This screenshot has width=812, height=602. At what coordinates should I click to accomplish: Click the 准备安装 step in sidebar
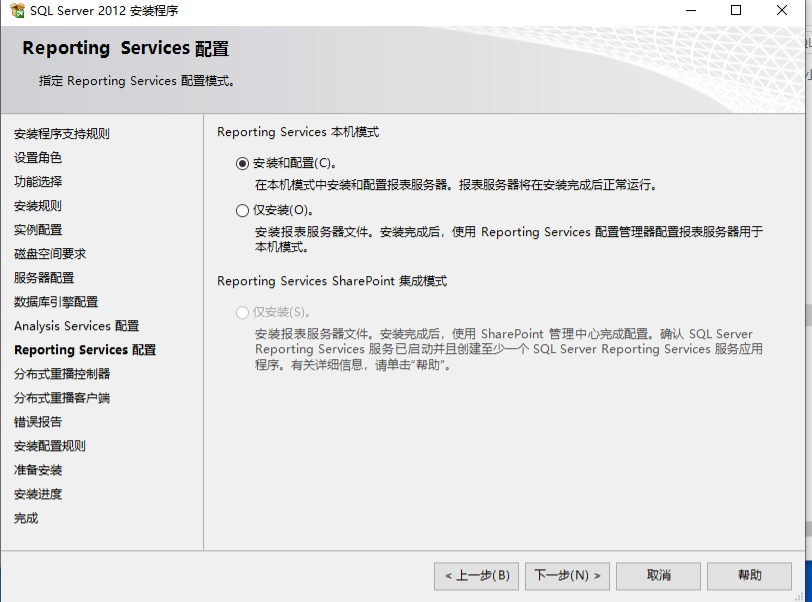coord(38,470)
